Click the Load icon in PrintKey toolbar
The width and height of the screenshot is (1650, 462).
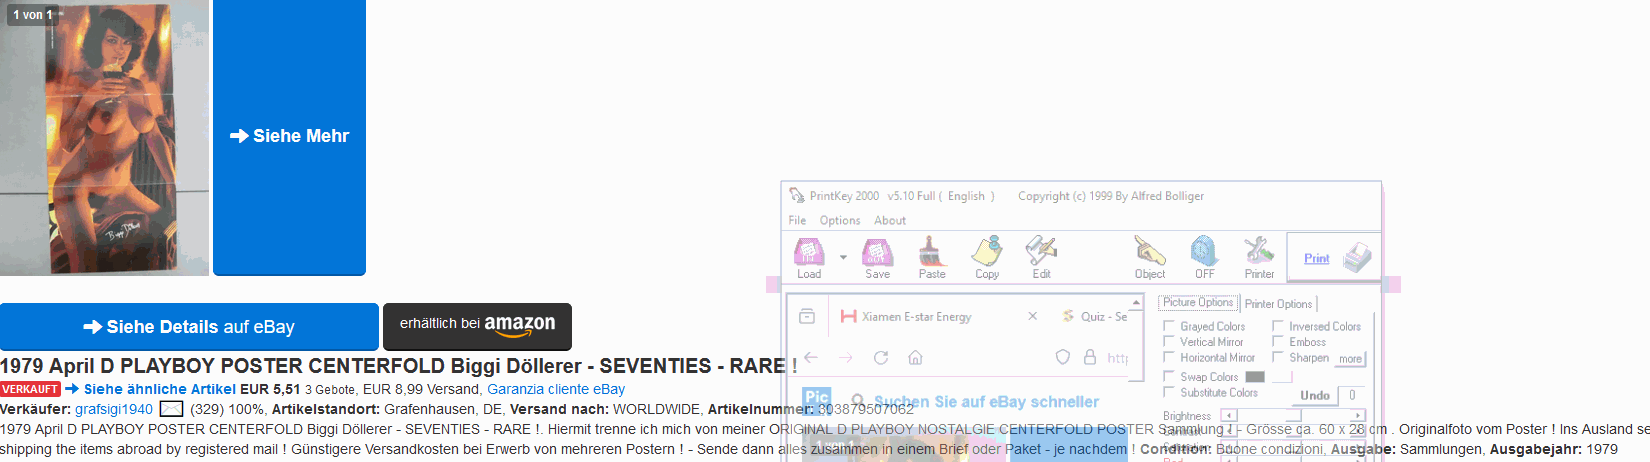click(809, 252)
